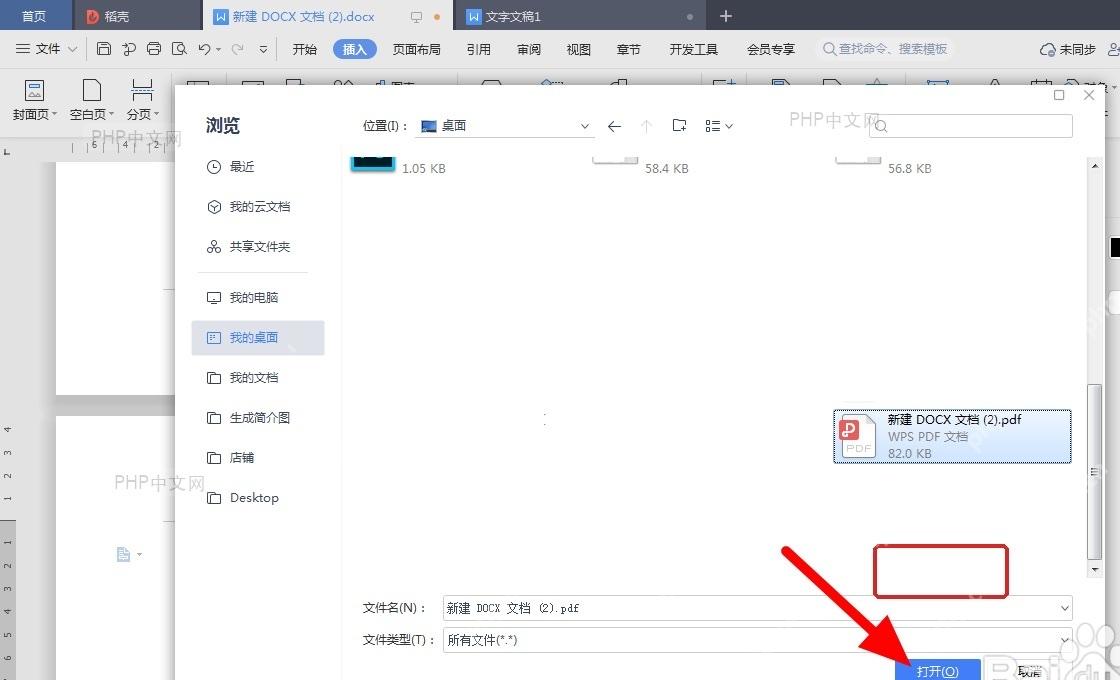1120x680 pixels.
Task: Open 共享文件夹 in the sidebar
Action: coord(258,246)
